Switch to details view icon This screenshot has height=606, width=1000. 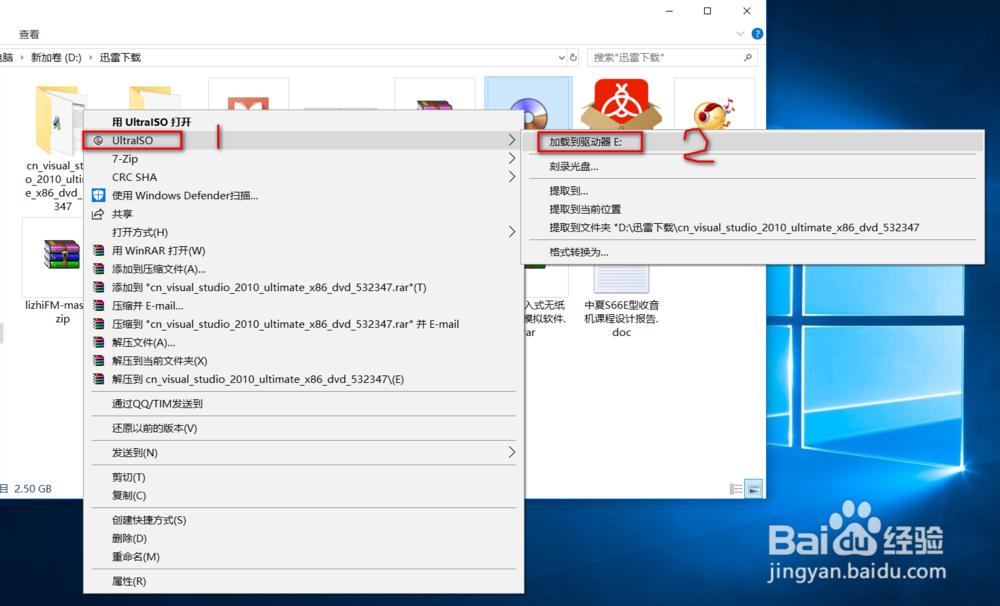pos(736,489)
